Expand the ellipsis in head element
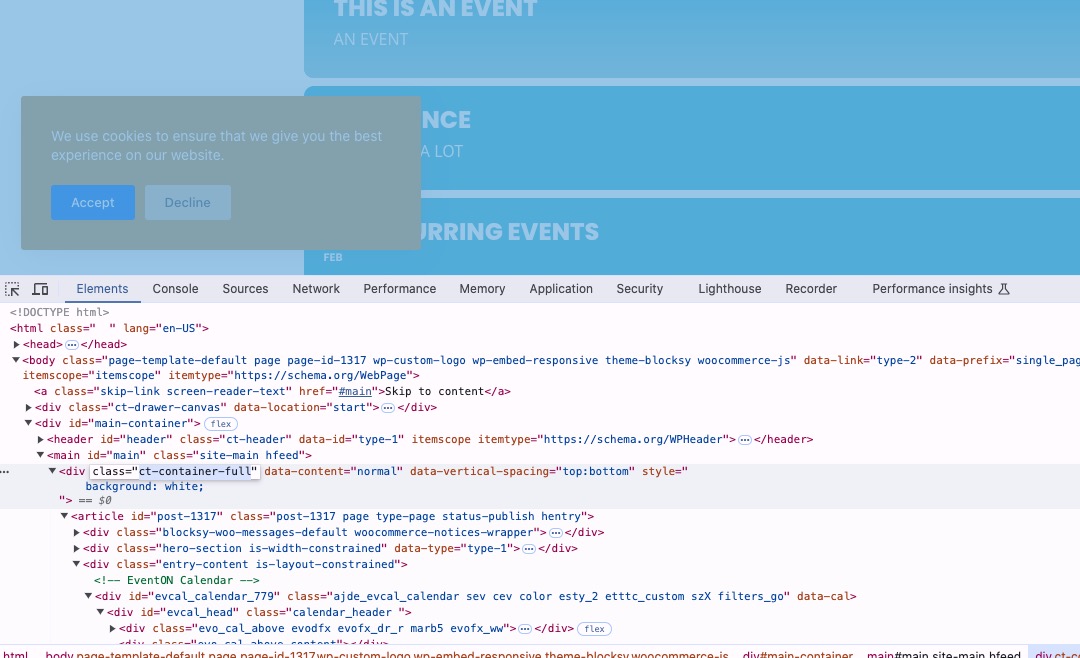The width and height of the screenshot is (1080, 658). pyautogui.click(x=72, y=345)
